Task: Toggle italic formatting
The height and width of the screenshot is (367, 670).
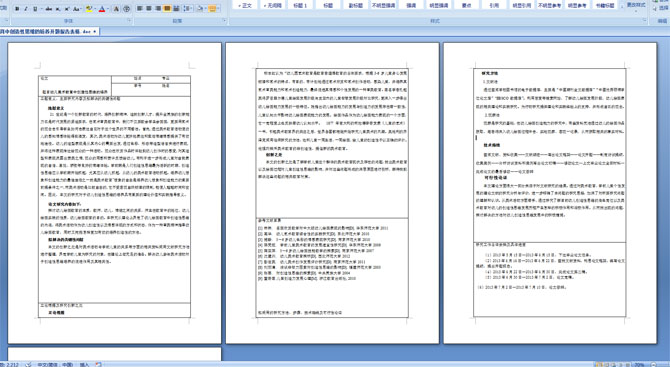Action: tap(26, 9)
